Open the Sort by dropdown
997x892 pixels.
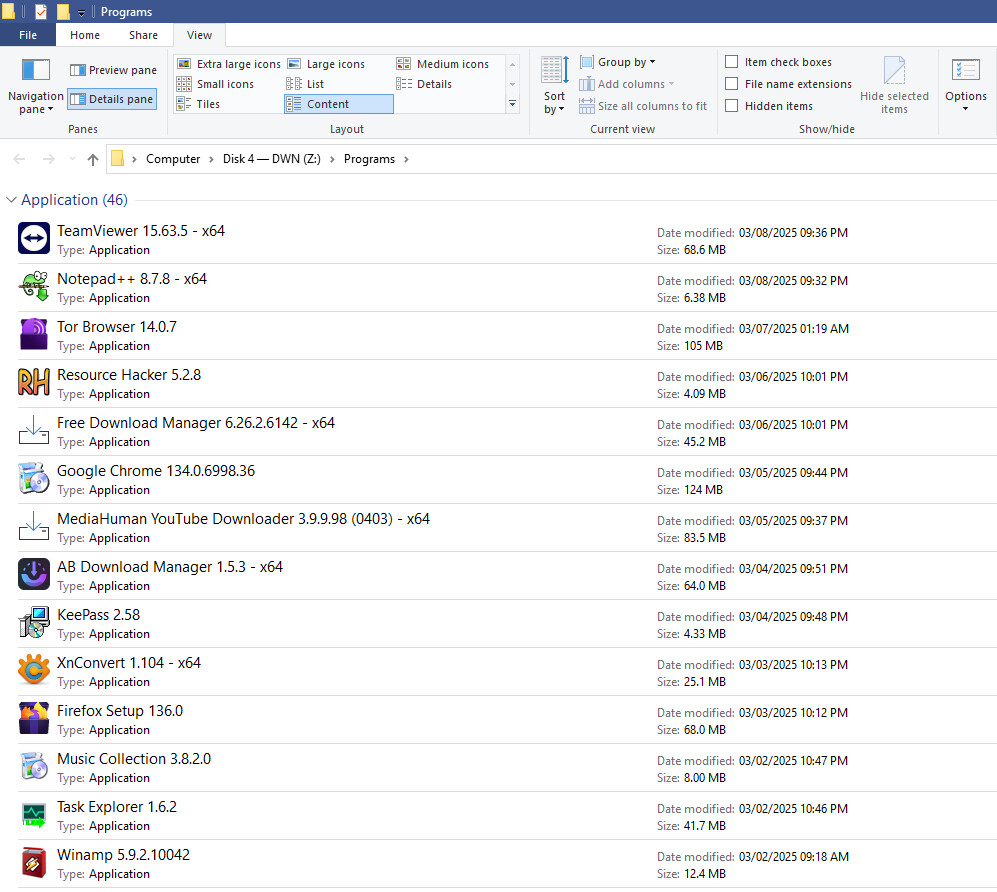tap(554, 86)
